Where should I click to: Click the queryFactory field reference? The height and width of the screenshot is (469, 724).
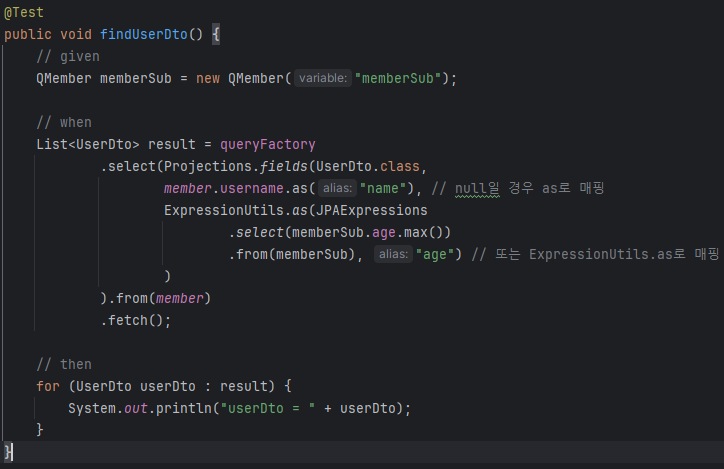pos(268,144)
